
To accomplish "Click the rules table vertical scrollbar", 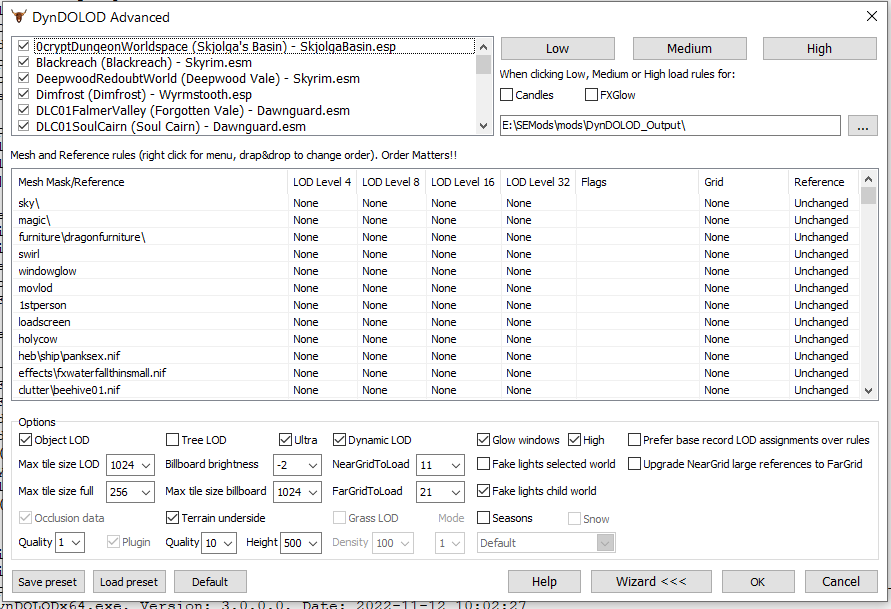I will 868,290.
